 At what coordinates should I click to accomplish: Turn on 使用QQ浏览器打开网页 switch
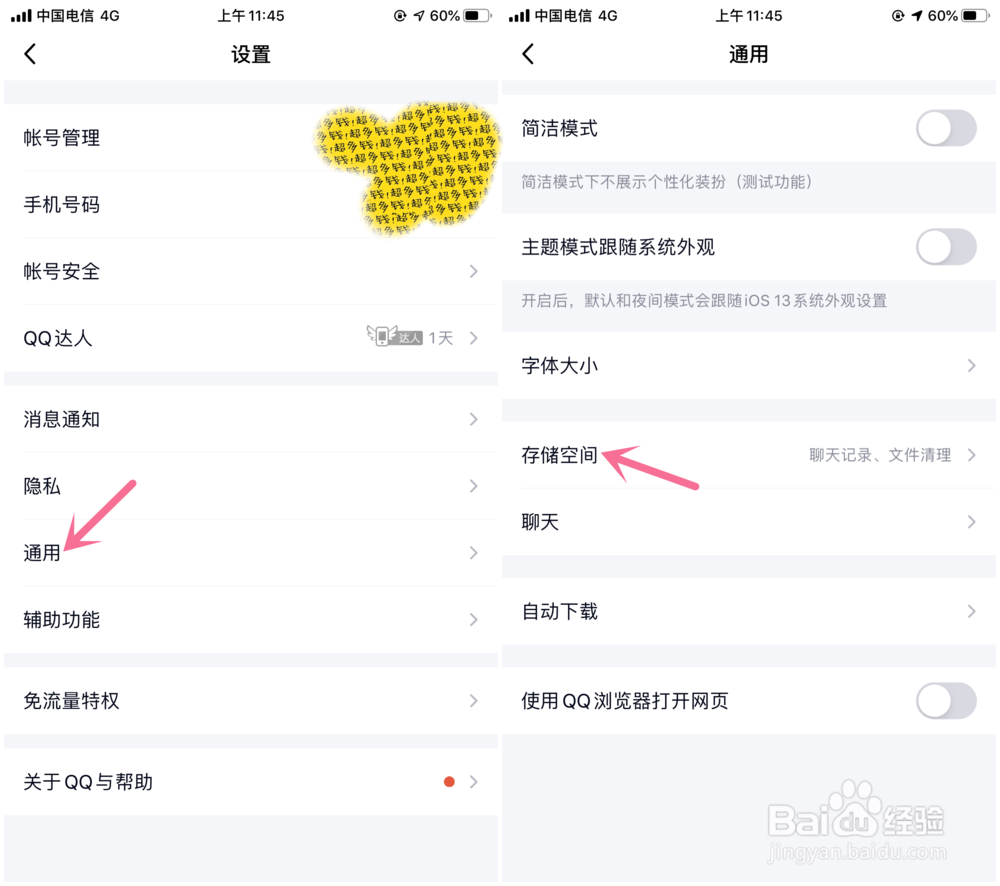(946, 701)
